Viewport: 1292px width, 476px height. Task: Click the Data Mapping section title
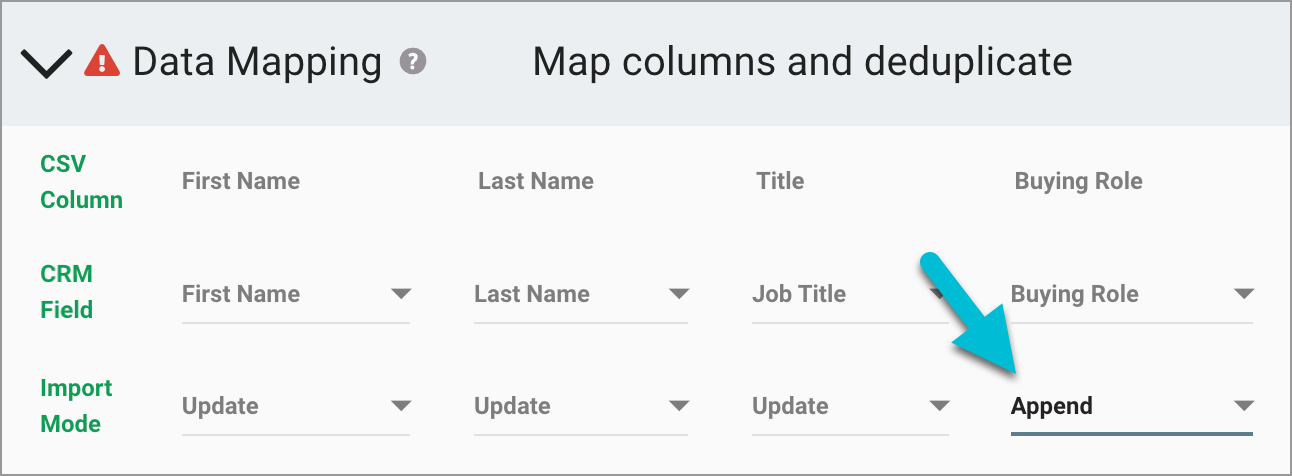(257, 62)
